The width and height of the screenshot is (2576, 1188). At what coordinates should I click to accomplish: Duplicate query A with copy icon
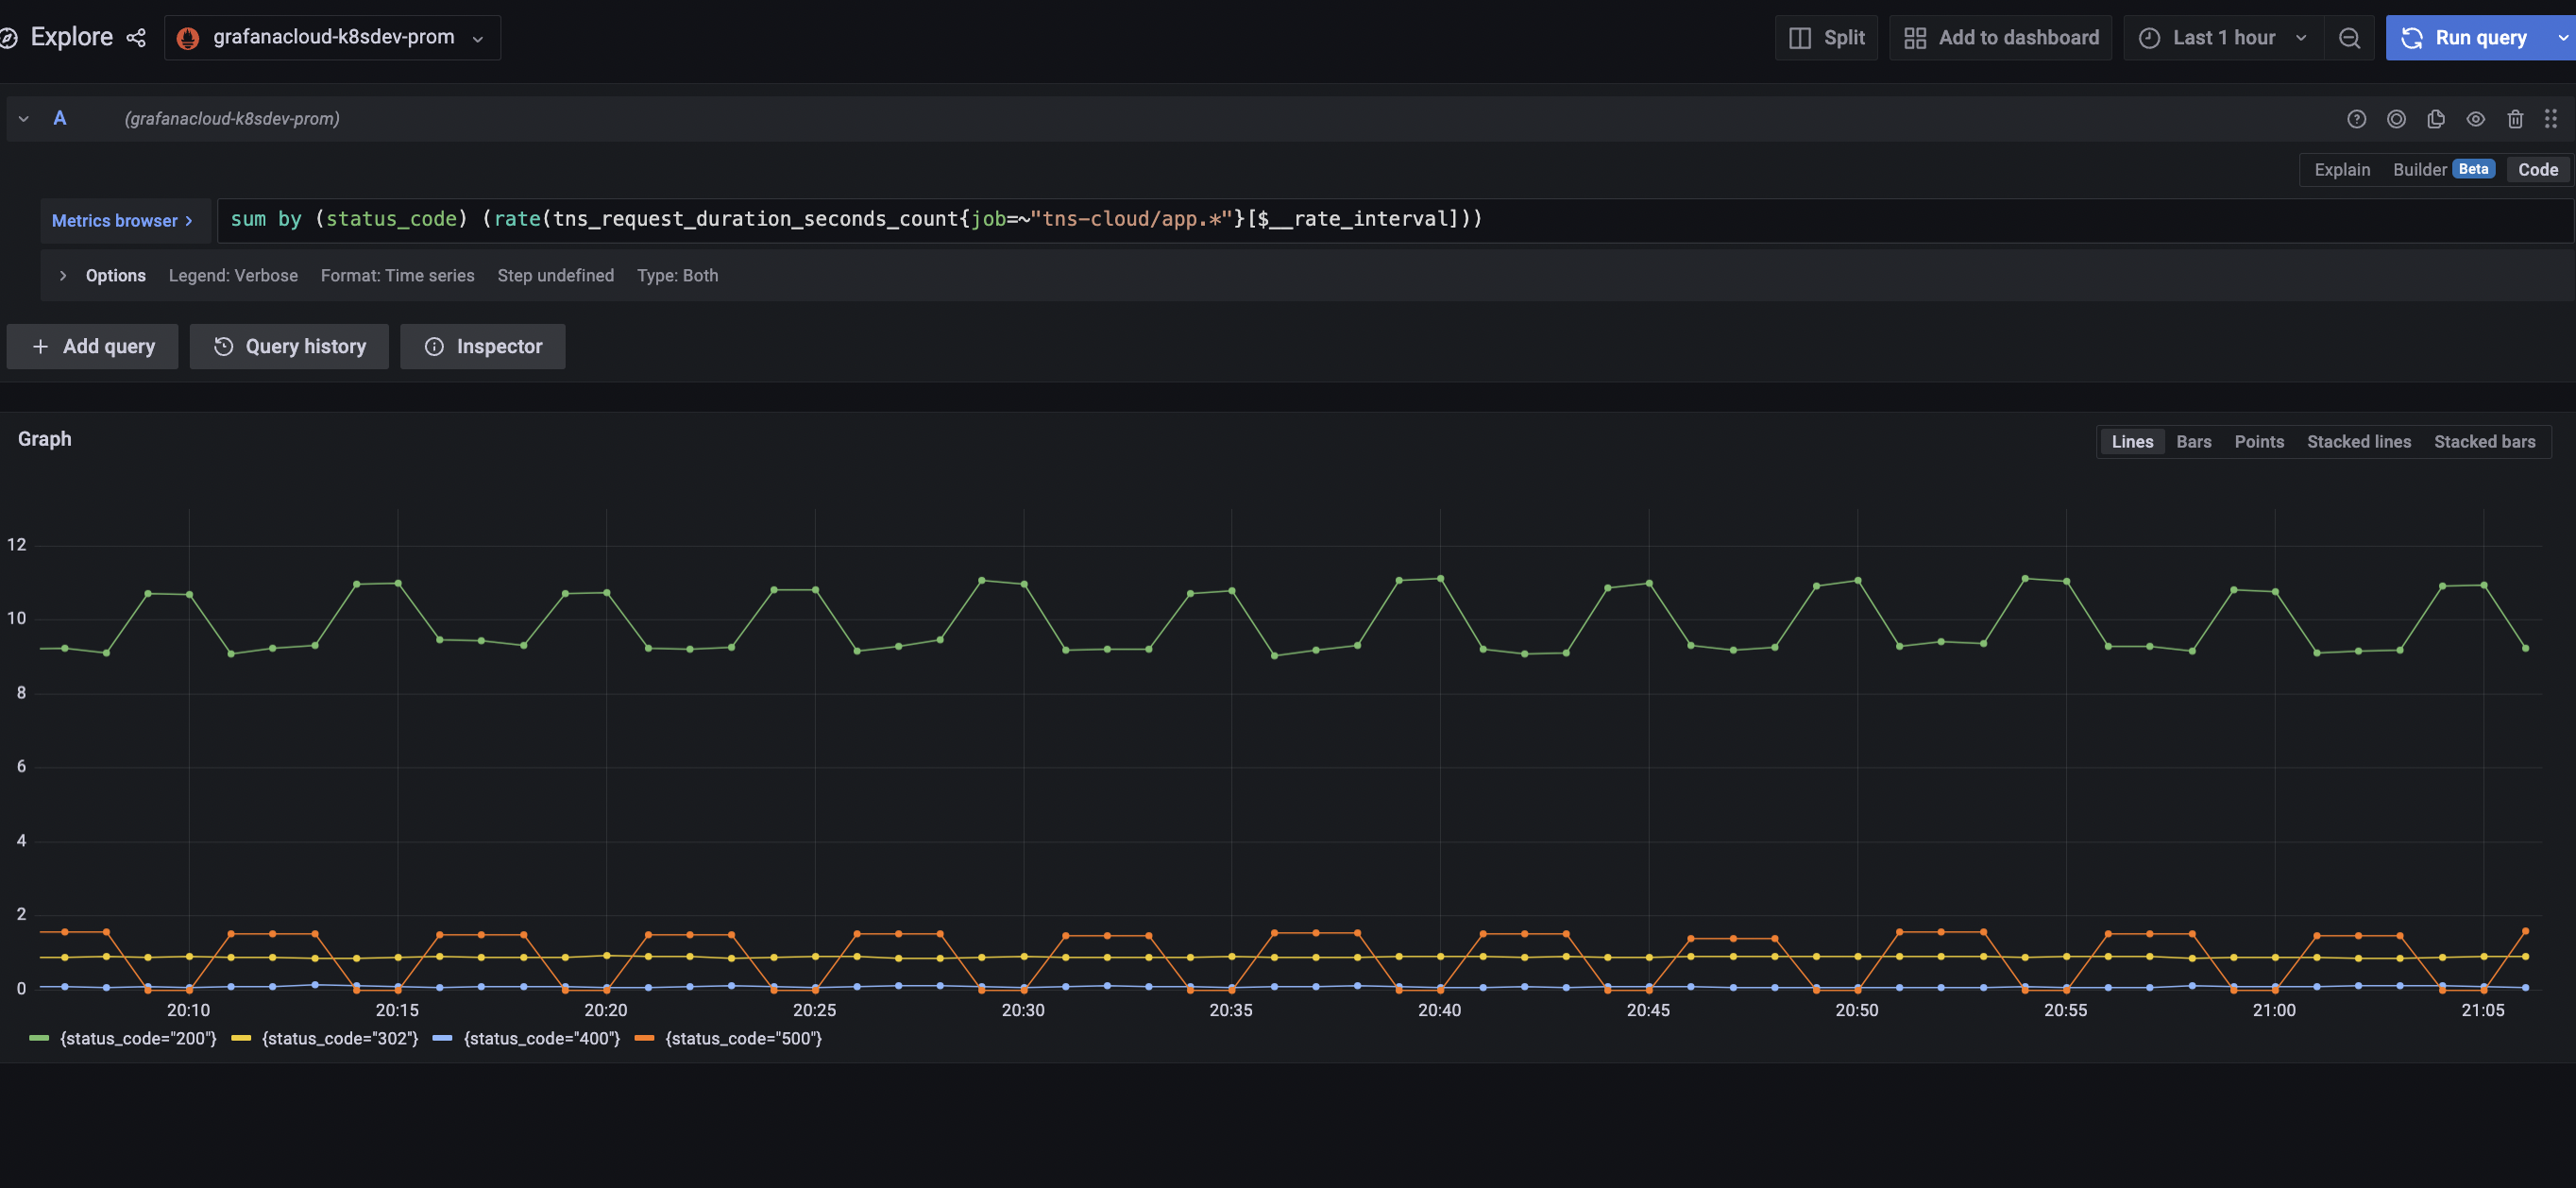[x=2436, y=119]
